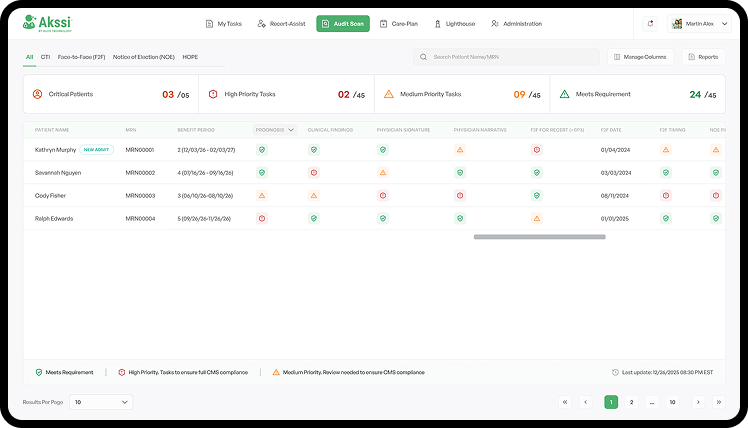Viewport: 748px width, 428px height.
Task: Open the notification bell
Action: (650, 23)
